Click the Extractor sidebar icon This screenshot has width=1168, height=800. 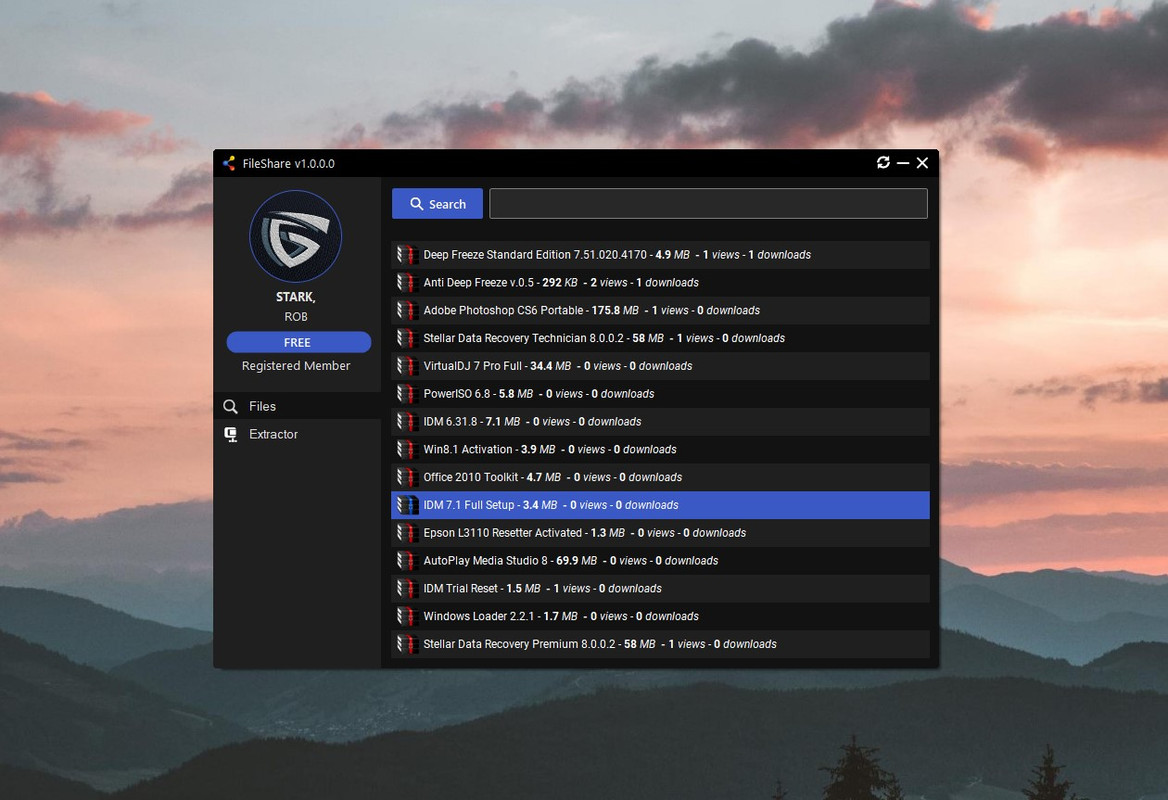coord(231,434)
